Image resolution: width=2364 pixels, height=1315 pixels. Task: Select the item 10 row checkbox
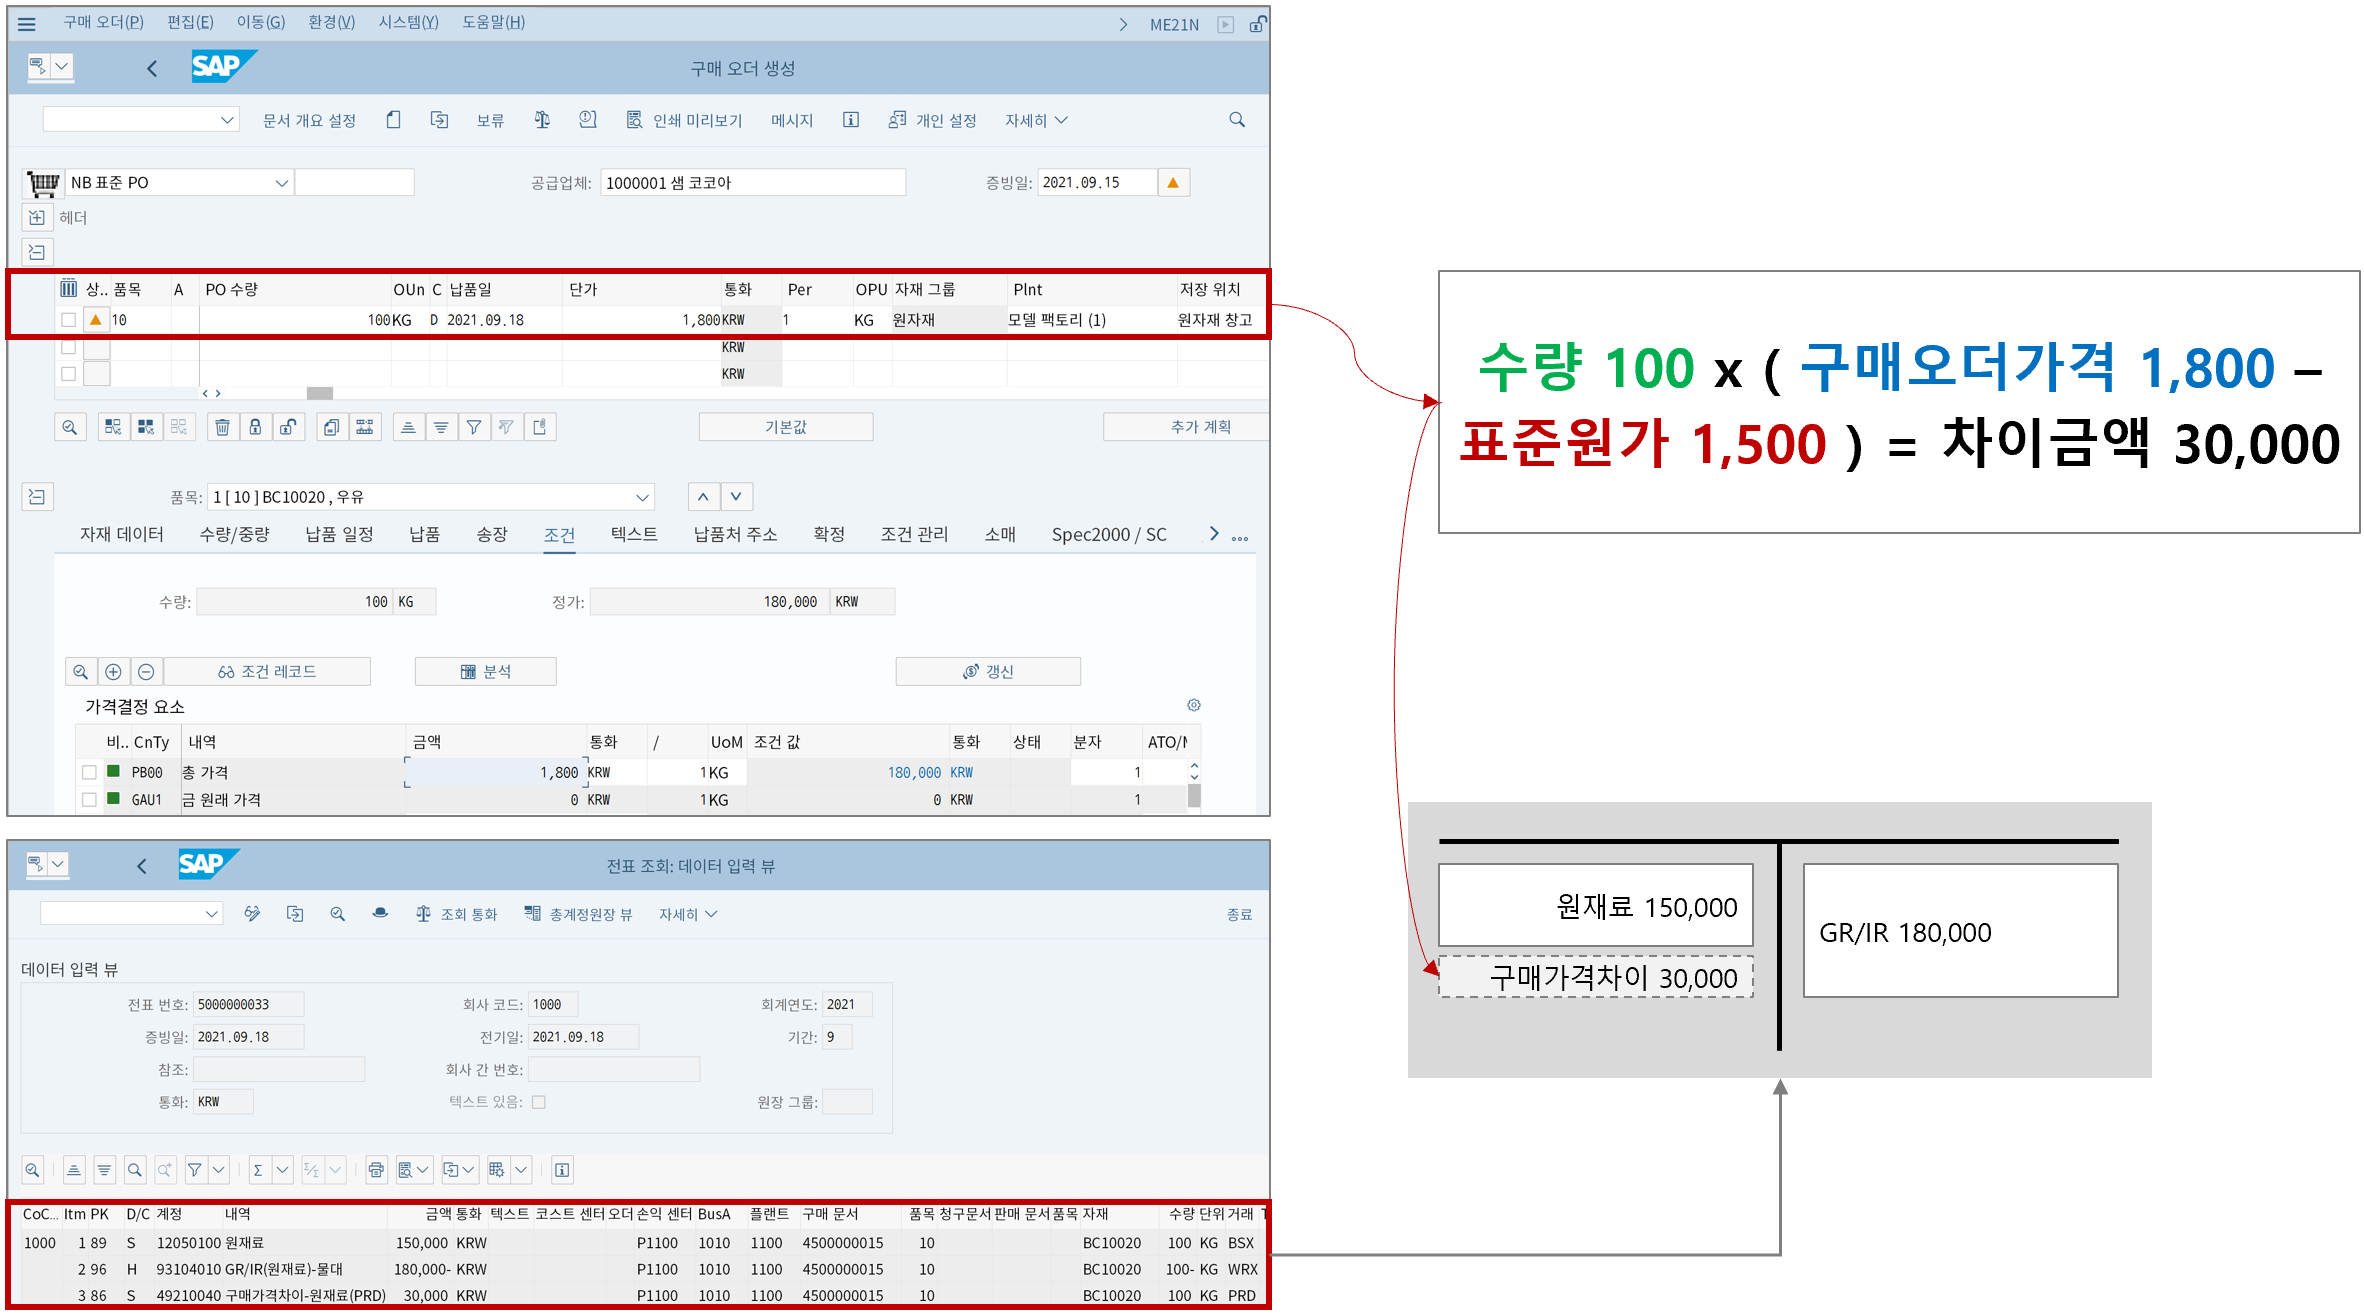click(x=68, y=320)
